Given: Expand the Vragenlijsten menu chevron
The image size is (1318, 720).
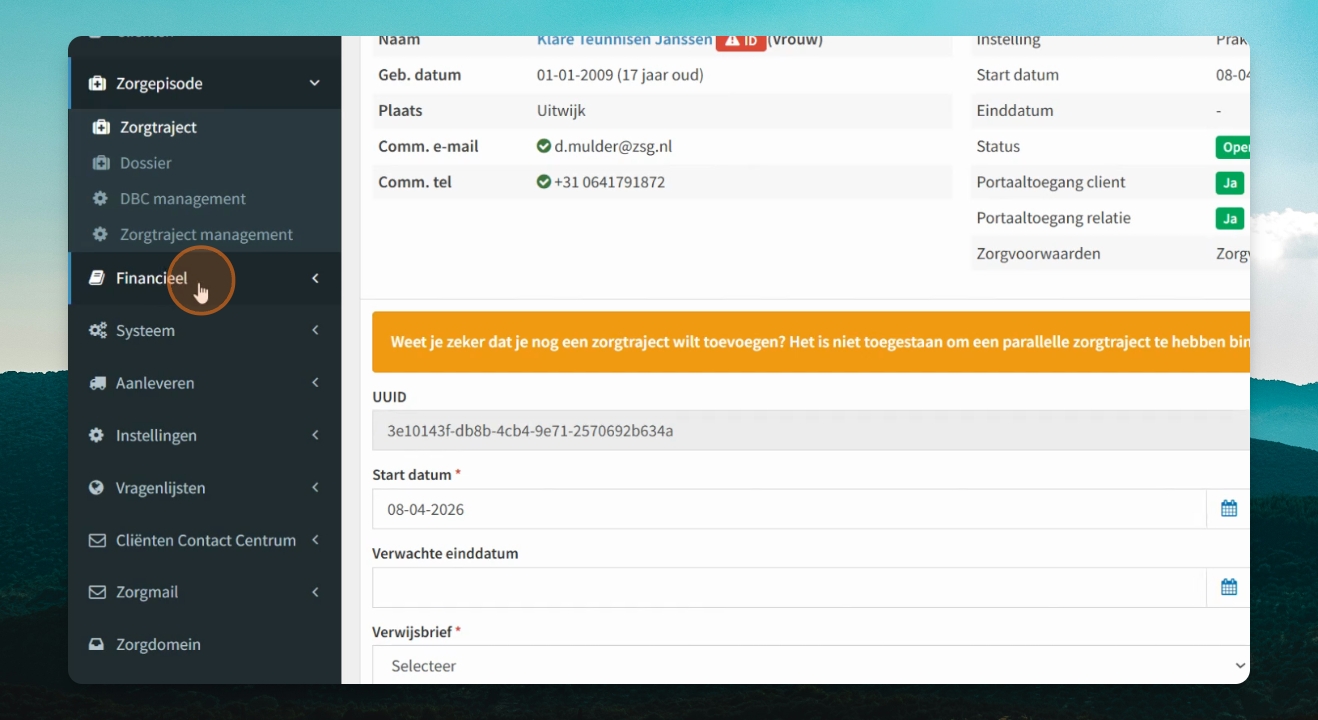Looking at the screenshot, I should [315, 488].
